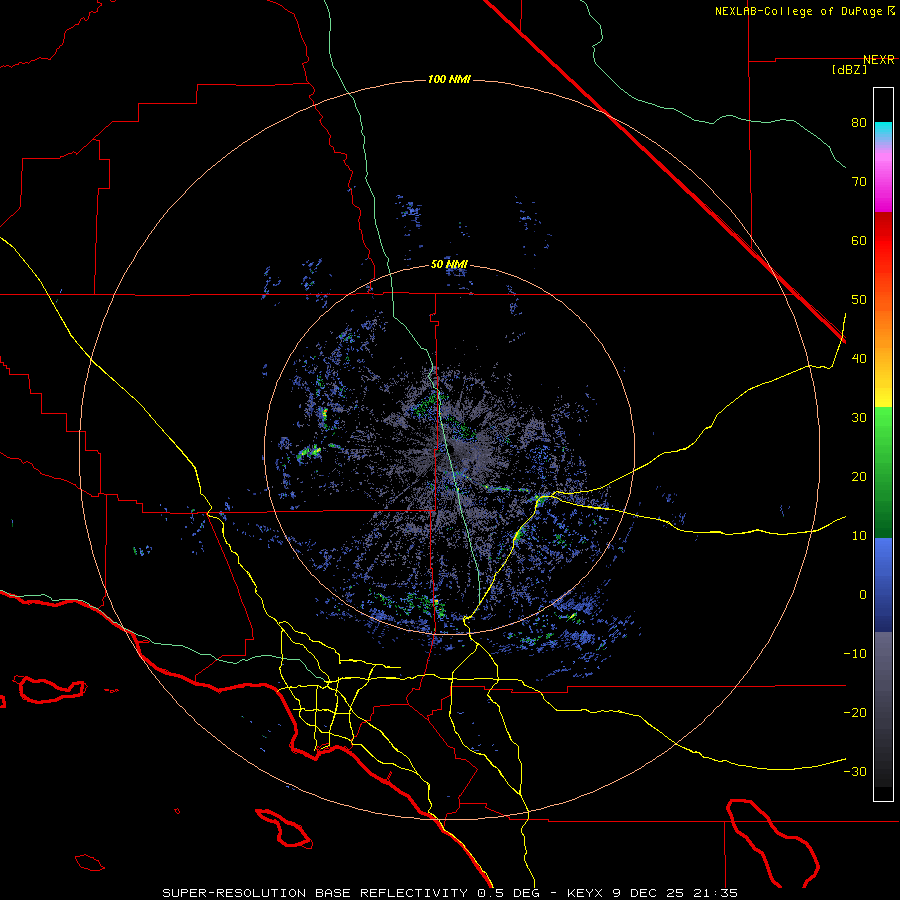Image resolution: width=900 pixels, height=900 pixels.
Task: Click the 30 value on the dBZ scale
Action: point(859,418)
